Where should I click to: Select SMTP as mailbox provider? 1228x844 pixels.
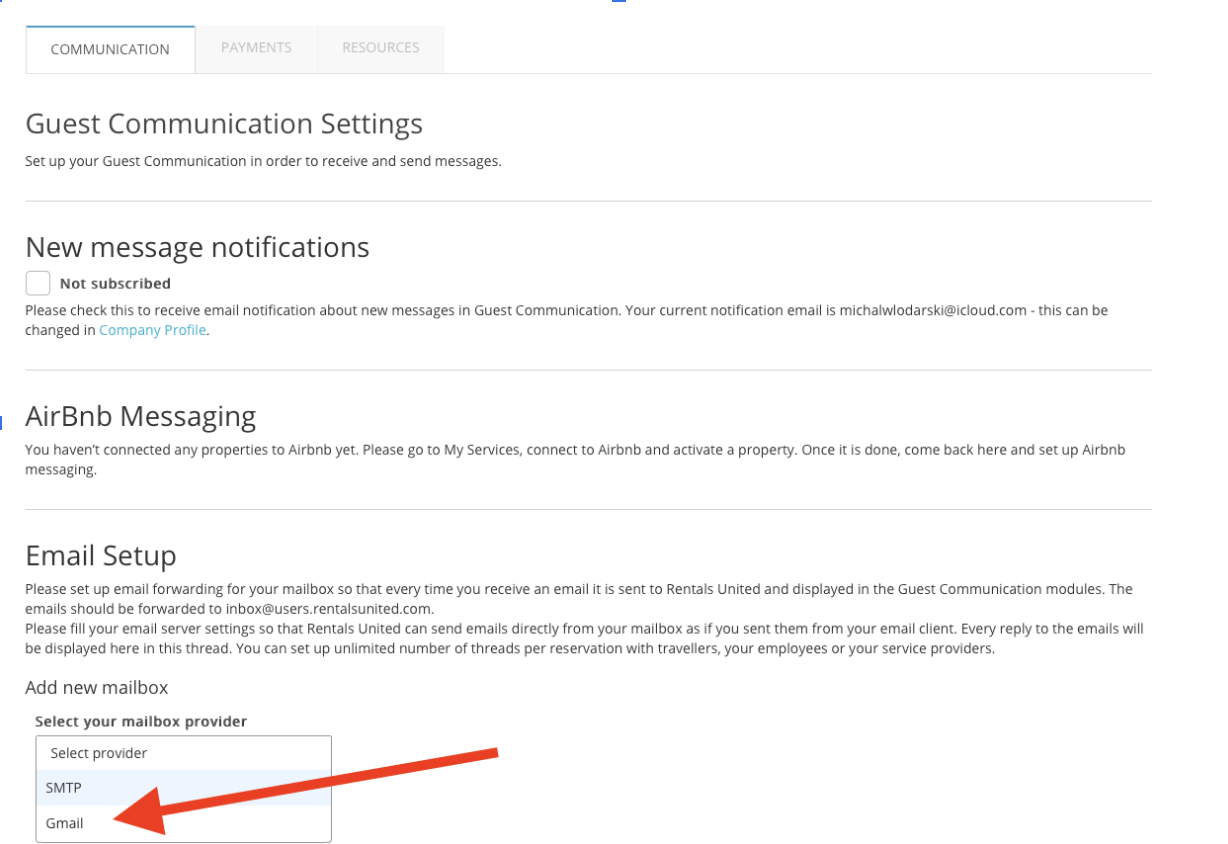coord(183,788)
